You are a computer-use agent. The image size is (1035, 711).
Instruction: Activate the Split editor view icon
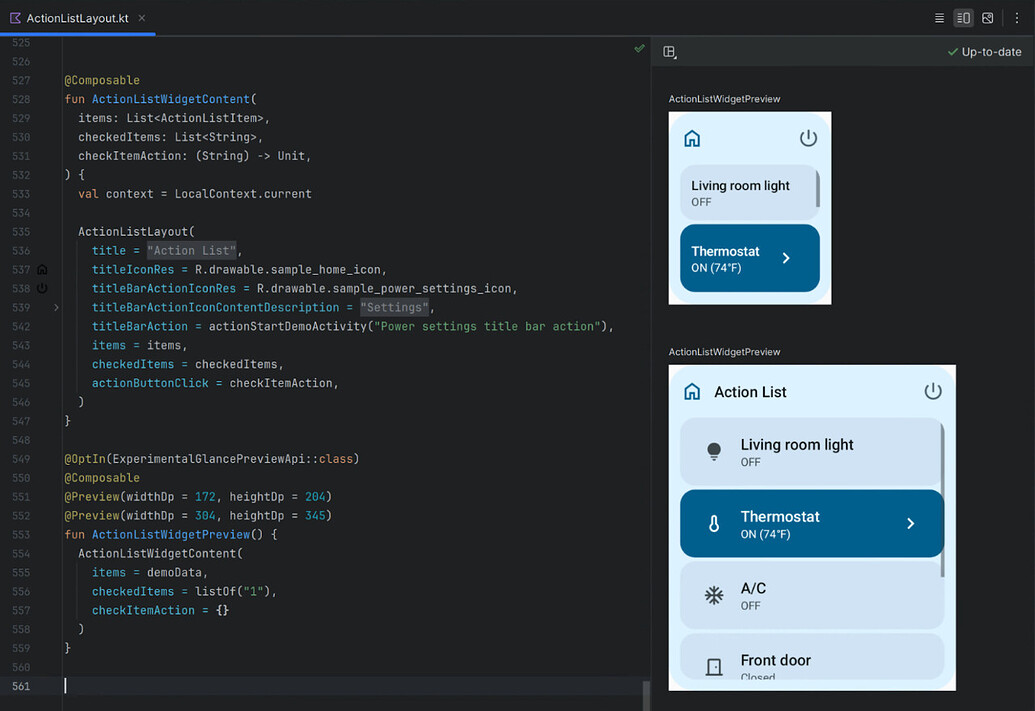(962, 17)
